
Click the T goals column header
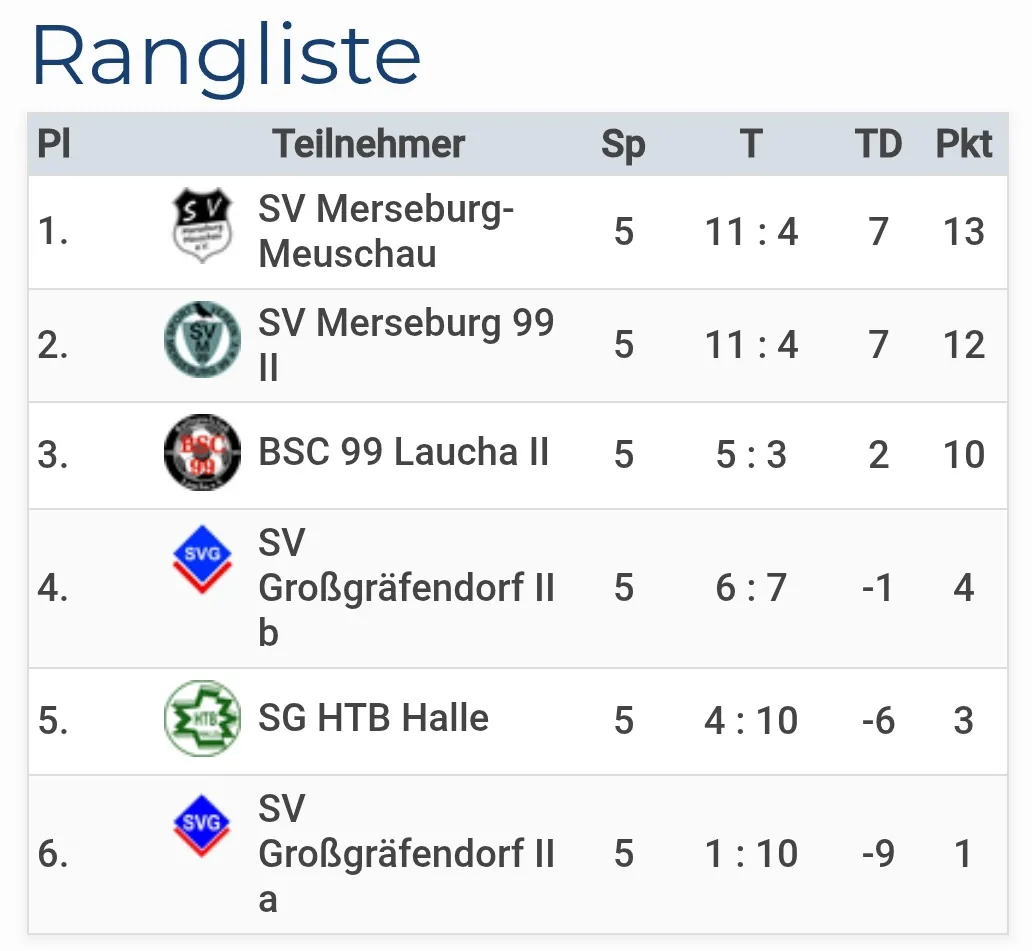pos(751,144)
